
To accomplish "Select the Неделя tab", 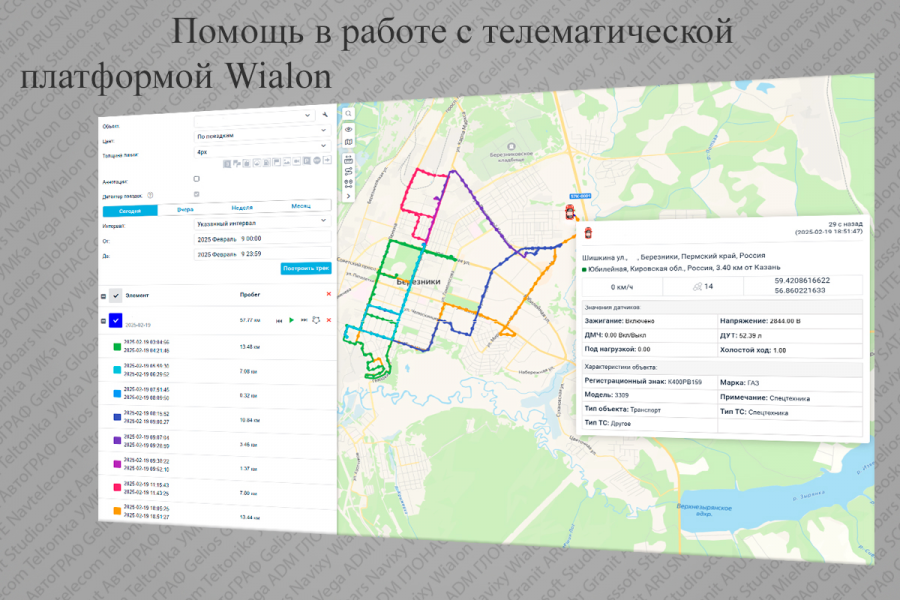I will tap(242, 207).
